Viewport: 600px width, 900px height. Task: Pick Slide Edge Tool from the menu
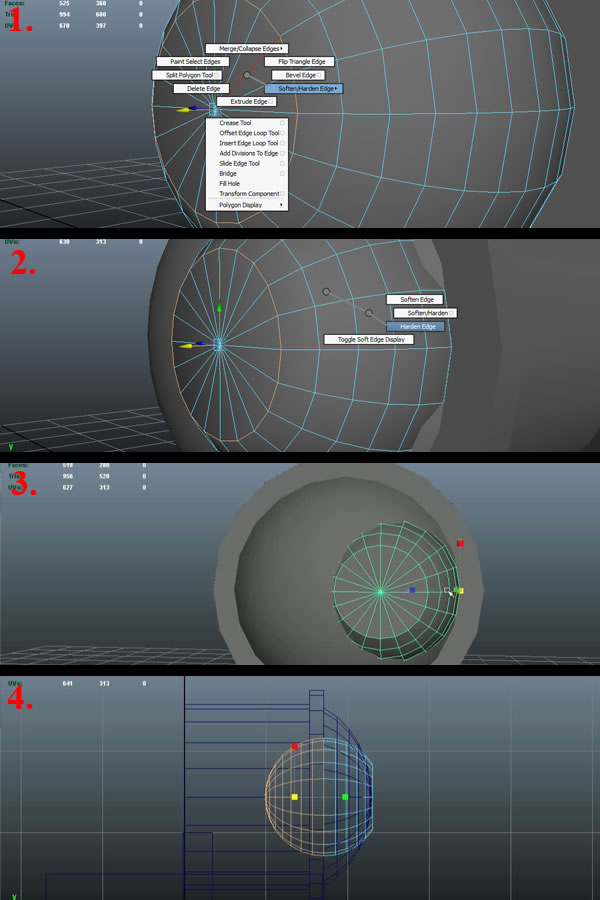pos(240,163)
